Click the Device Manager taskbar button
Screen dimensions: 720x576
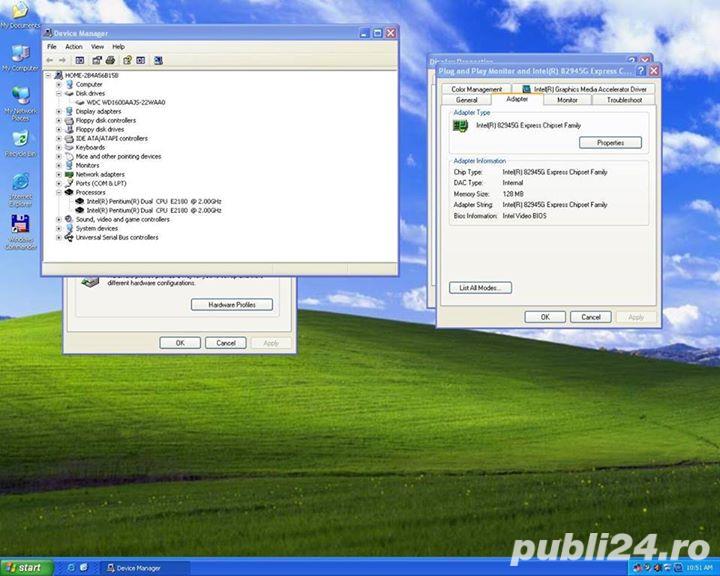(x=145, y=568)
